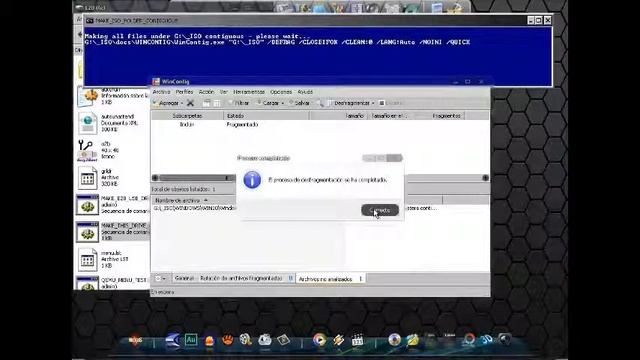Open Adobe Audition from the dock

(x=191, y=340)
